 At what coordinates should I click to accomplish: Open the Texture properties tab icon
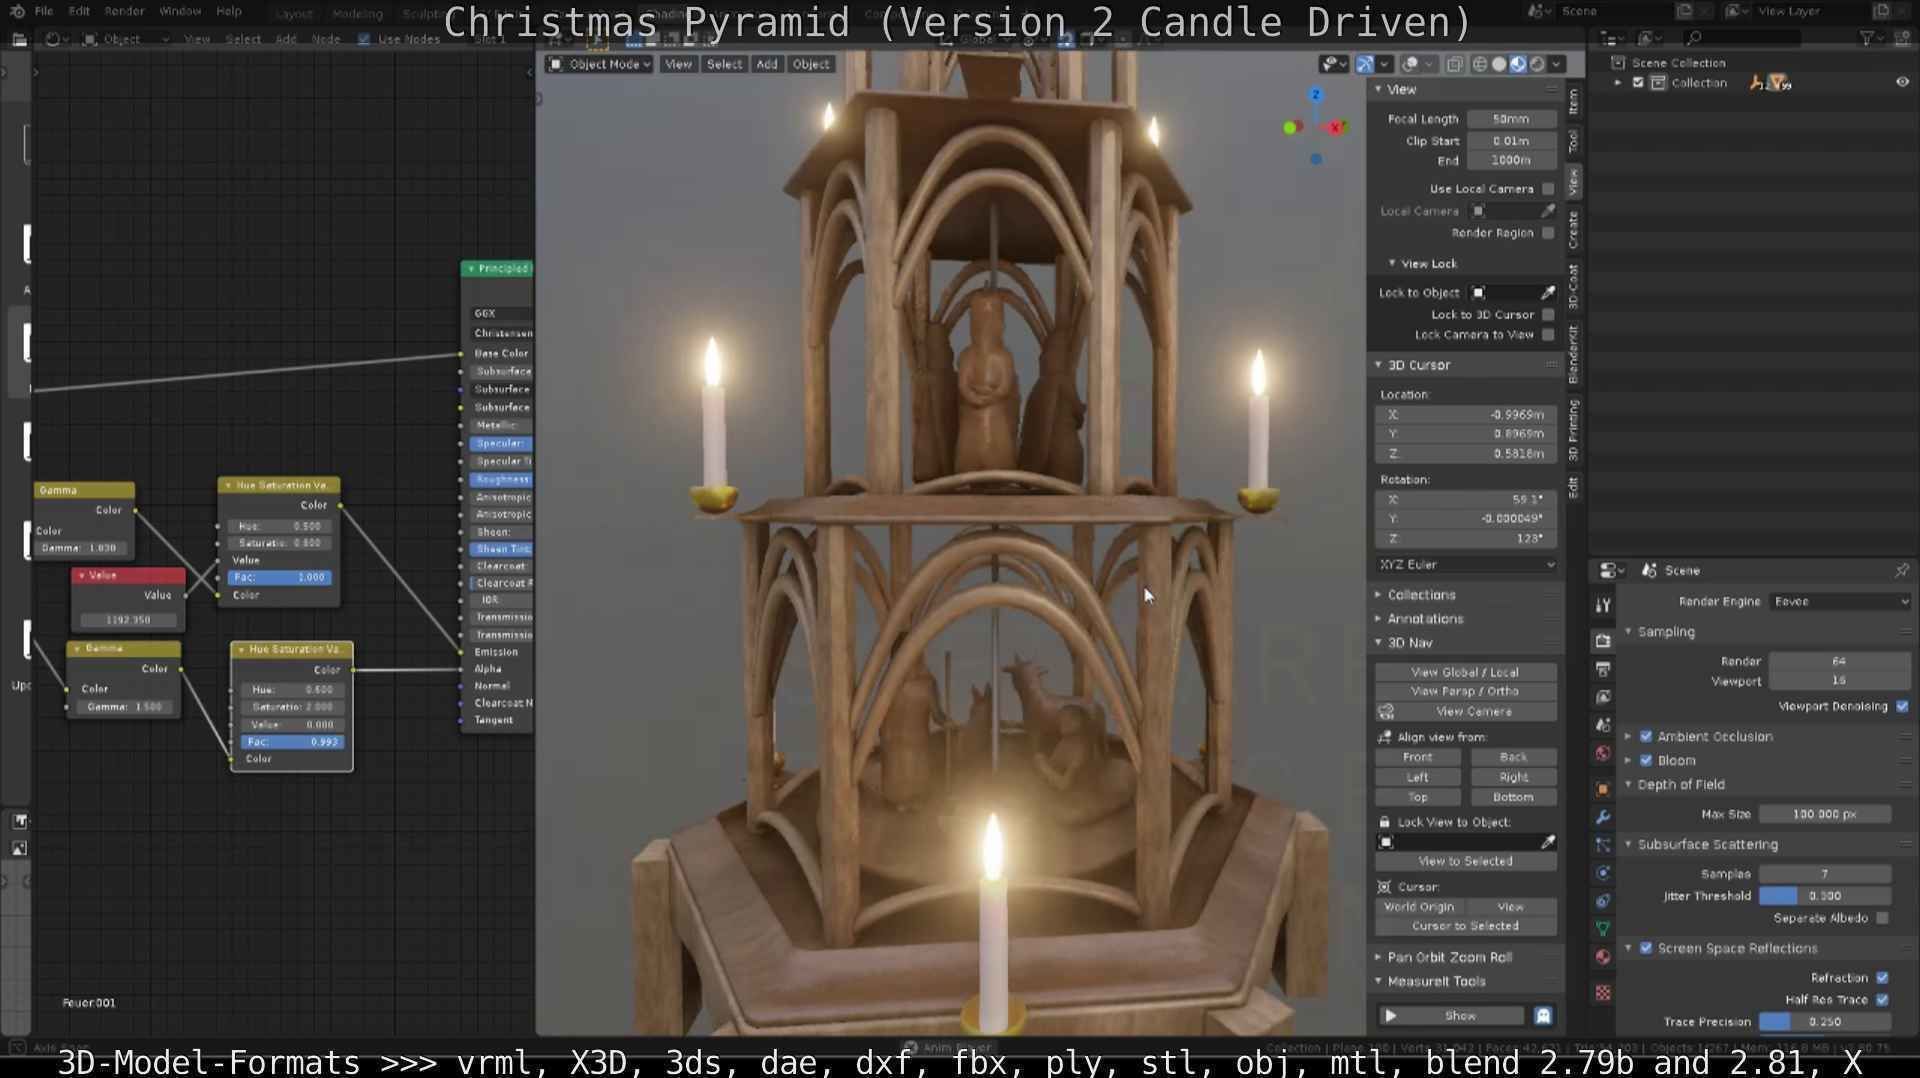coord(1603,993)
